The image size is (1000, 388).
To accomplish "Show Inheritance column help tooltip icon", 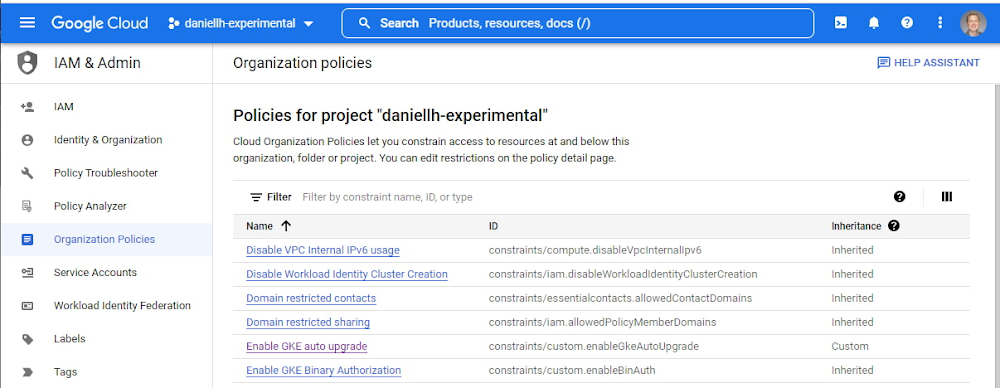I will point(893,226).
